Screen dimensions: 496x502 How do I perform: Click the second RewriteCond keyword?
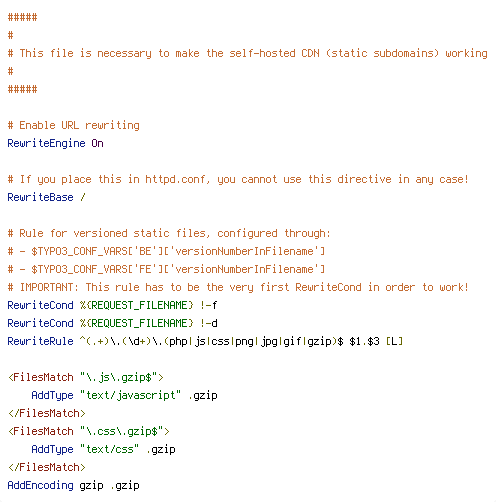pyautogui.click(x=40, y=323)
